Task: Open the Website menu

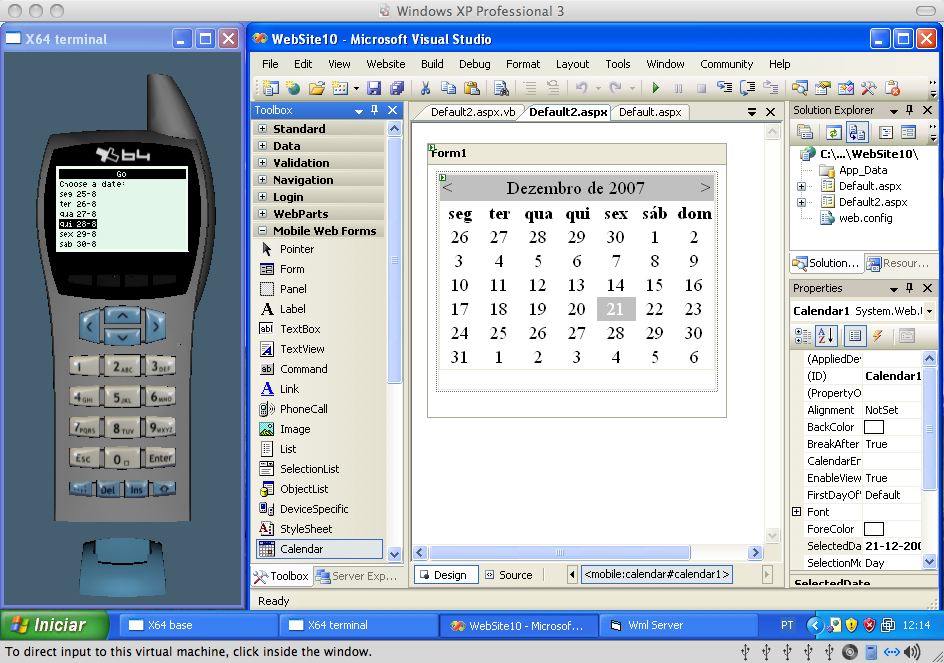Action: (x=386, y=64)
